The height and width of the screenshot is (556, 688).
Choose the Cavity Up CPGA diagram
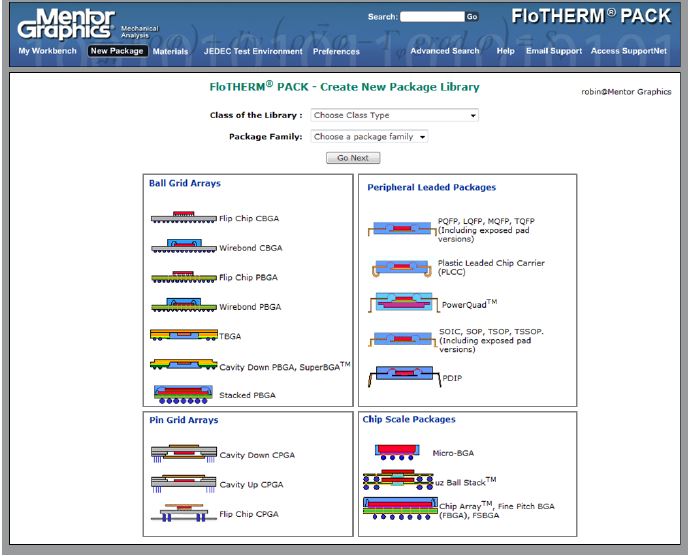coord(183,483)
